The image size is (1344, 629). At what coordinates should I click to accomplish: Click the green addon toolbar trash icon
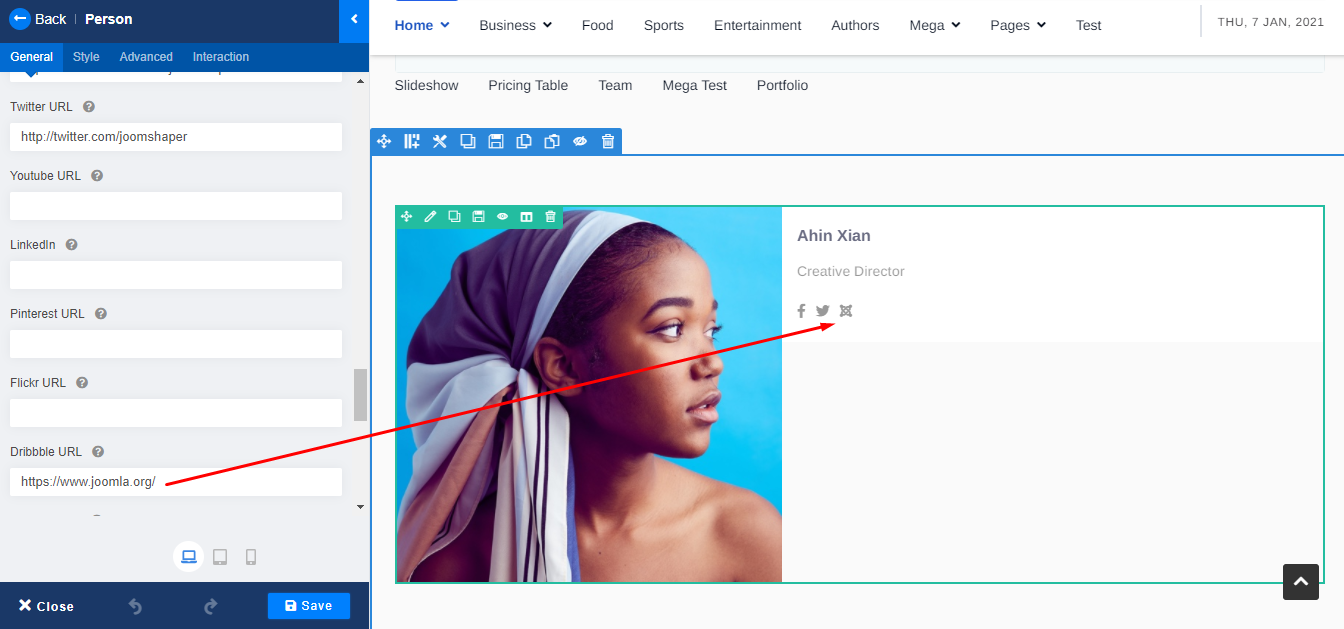[x=550, y=217]
